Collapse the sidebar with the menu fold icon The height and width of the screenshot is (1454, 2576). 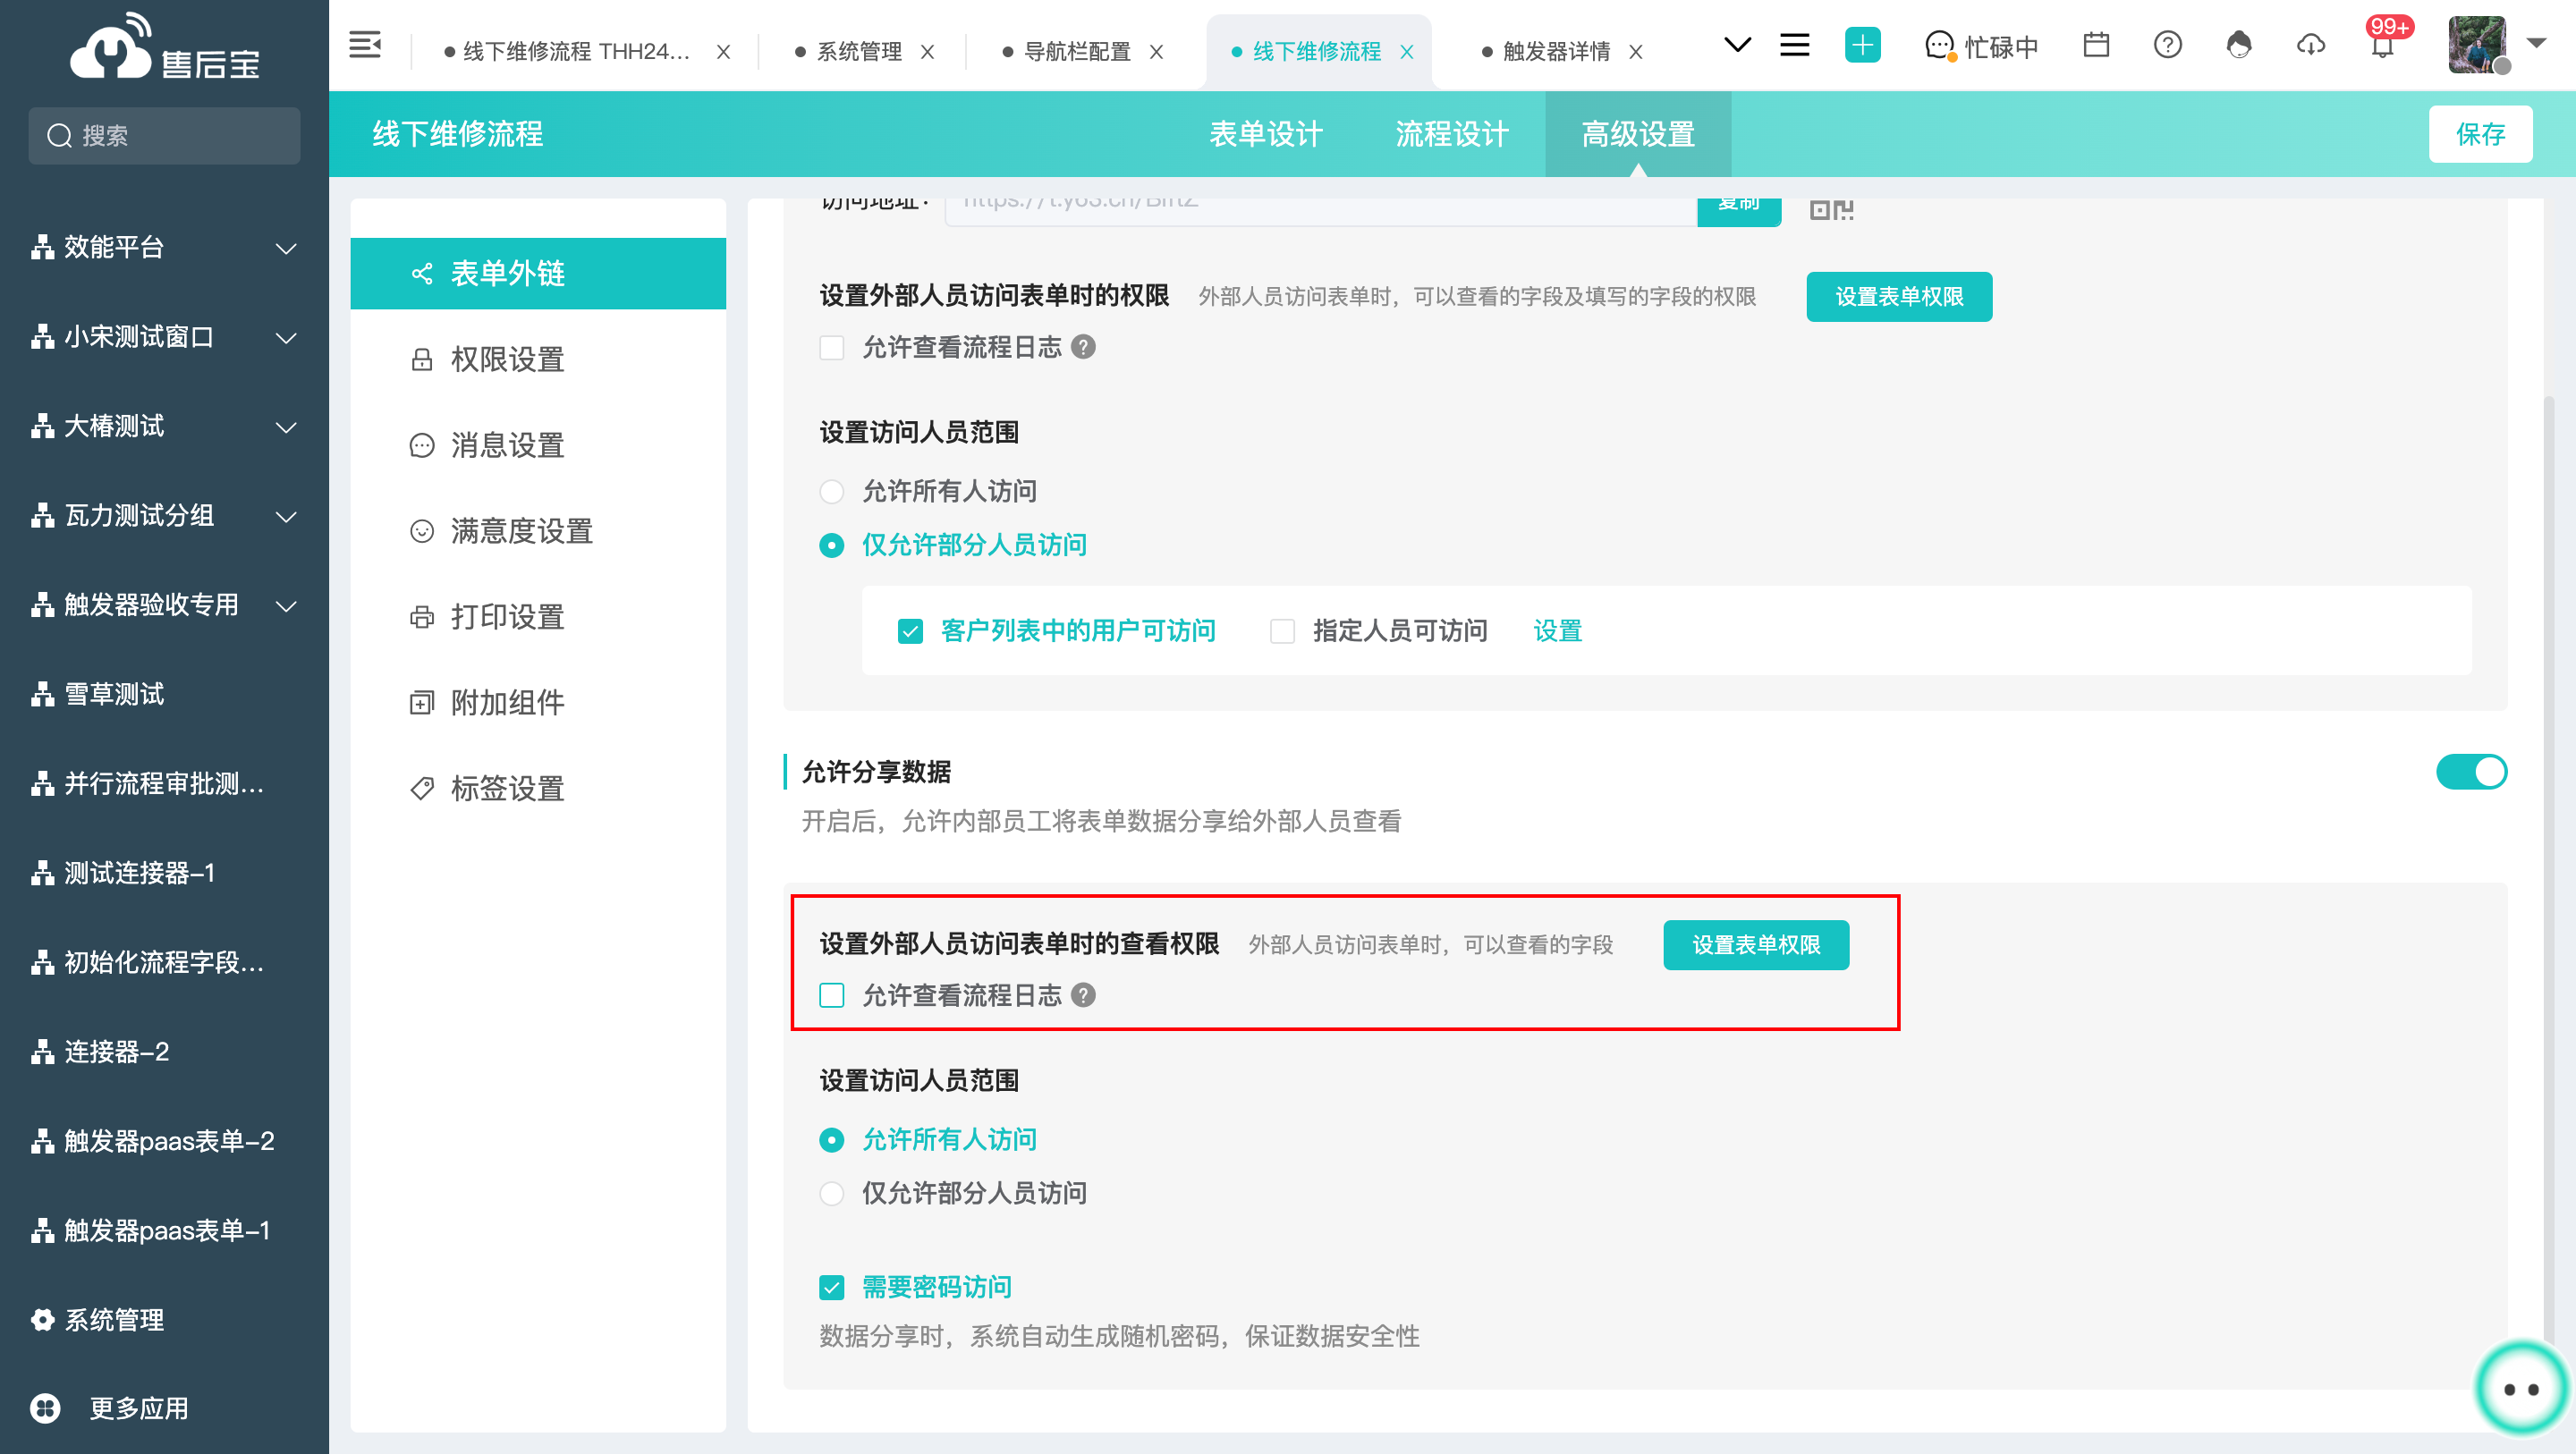365,46
